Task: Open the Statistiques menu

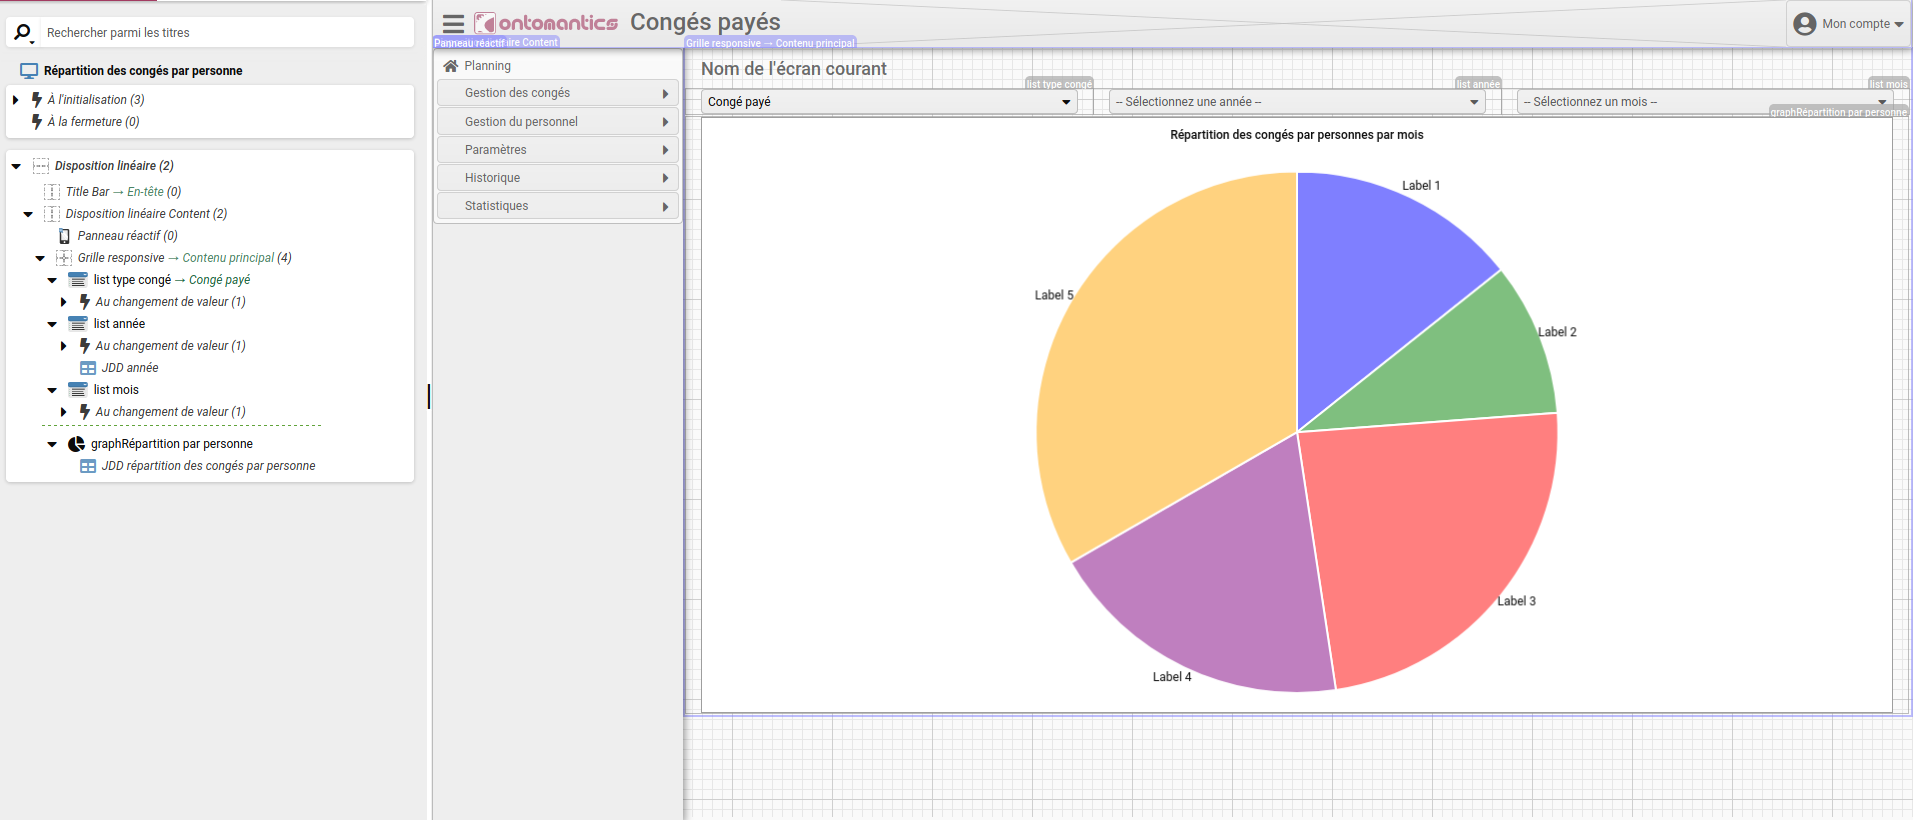Action: click(x=558, y=206)
